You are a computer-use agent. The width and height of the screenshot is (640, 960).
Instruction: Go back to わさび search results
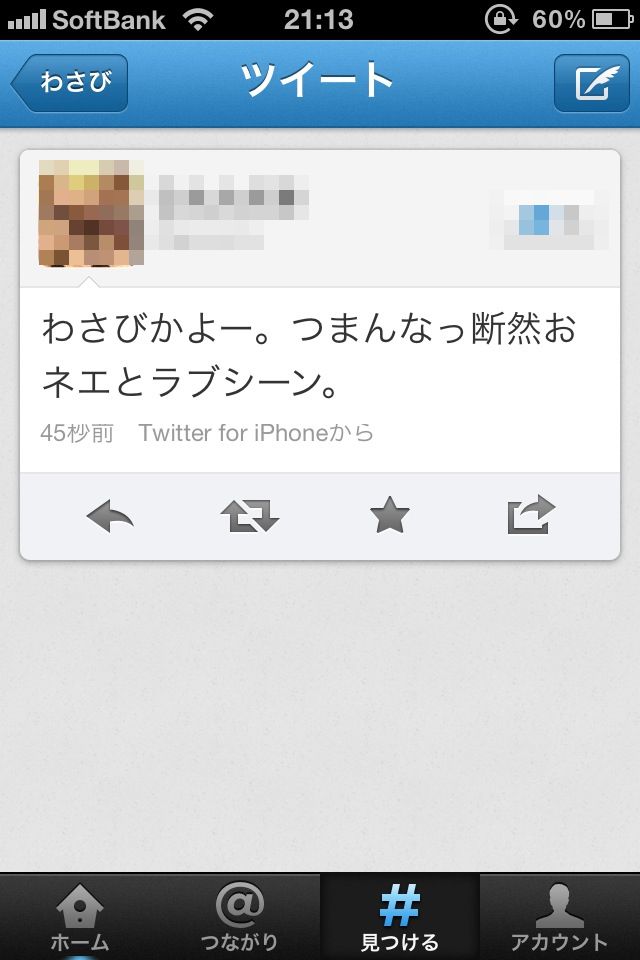pyautogui.click(x=69, y=83)
